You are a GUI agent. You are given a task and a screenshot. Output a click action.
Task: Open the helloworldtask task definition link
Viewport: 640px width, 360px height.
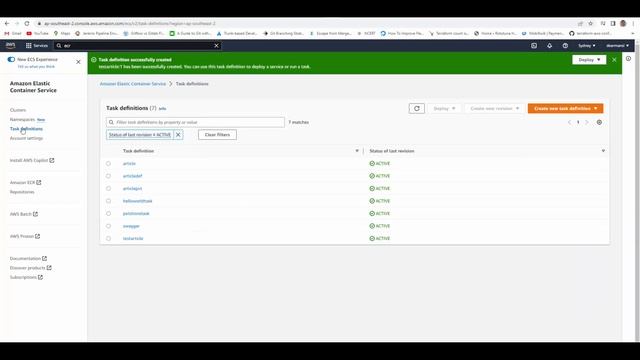coord(138,201)
